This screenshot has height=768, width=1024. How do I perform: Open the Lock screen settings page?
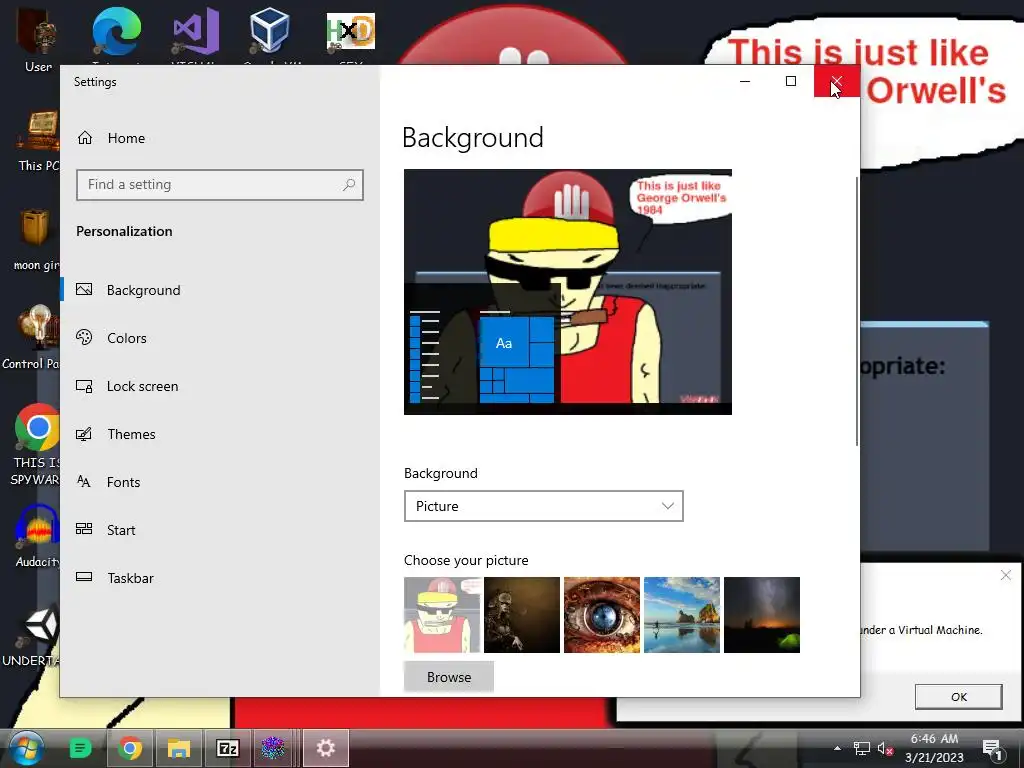click(x=127, y=386)
